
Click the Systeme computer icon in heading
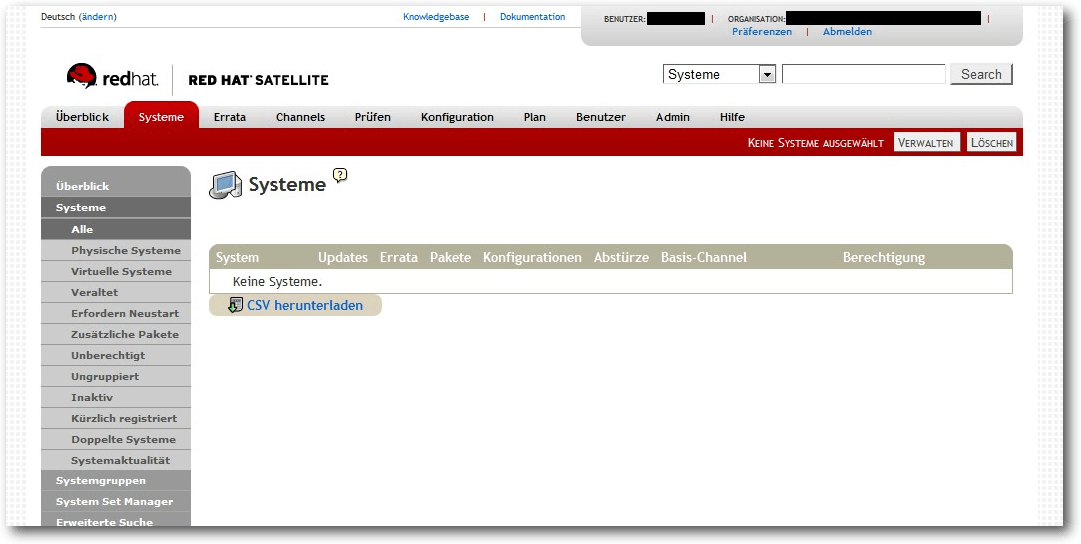click(225, 185)
